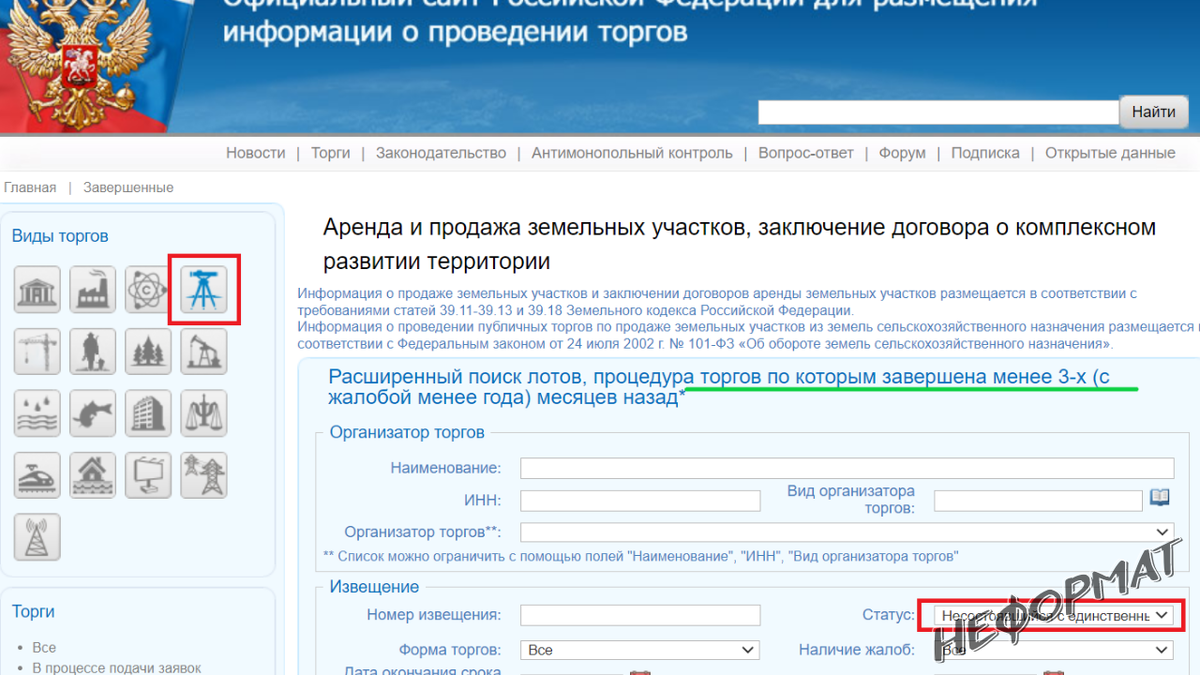Screen dimensions: 1200x675
Task: Open the state property (columned building) category
Action: (37, 290)
